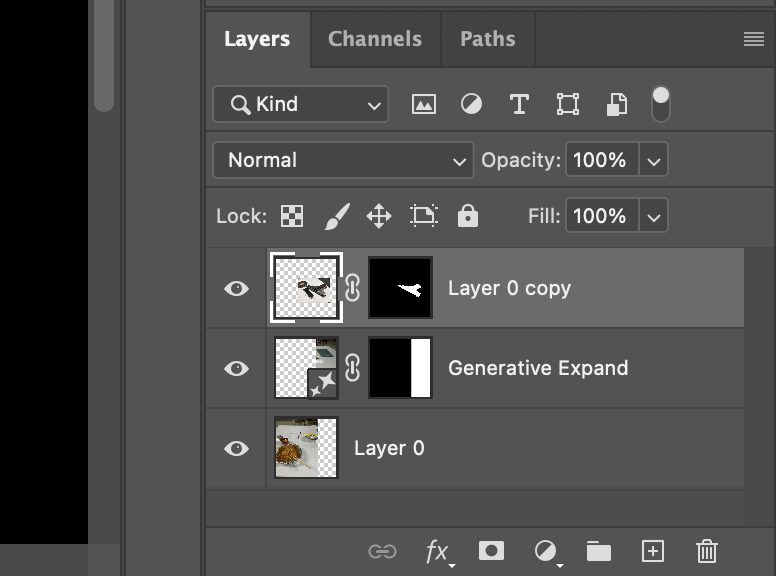The height and width of the screenshot is (576, 776).
Task: Open the Layers panel menu icon
Action: [x=754, y=39]
